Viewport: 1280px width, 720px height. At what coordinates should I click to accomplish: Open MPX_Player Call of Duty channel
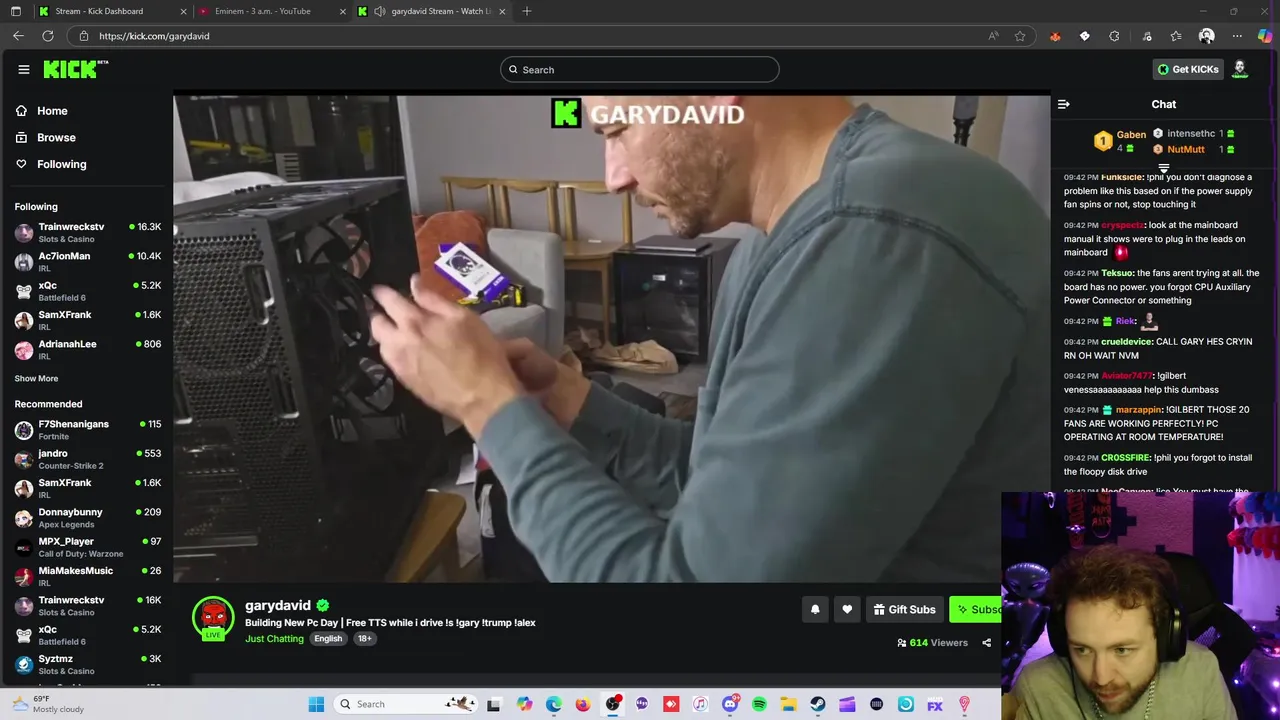pyautogui.click(x=88, y=547)
